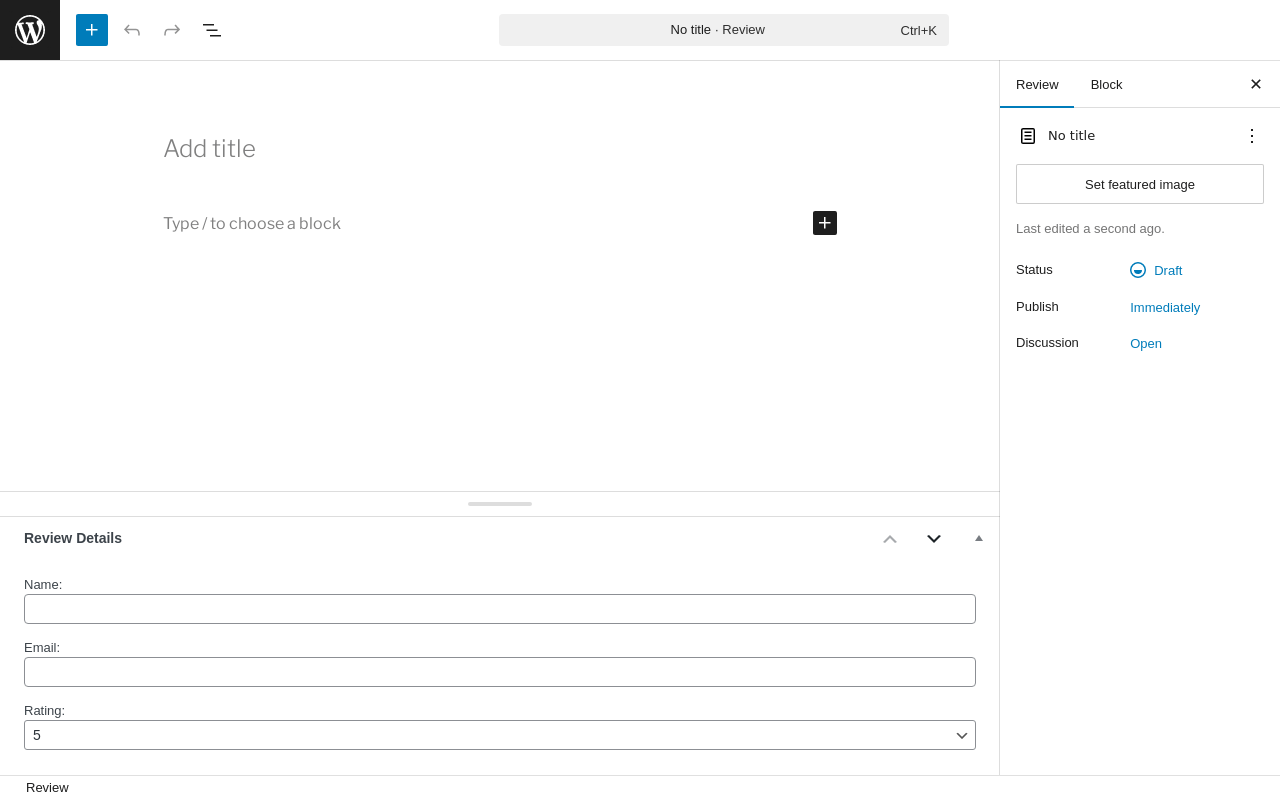Open the actions menu beside No title
The image size is (1280, 800).
[1251, 136]
